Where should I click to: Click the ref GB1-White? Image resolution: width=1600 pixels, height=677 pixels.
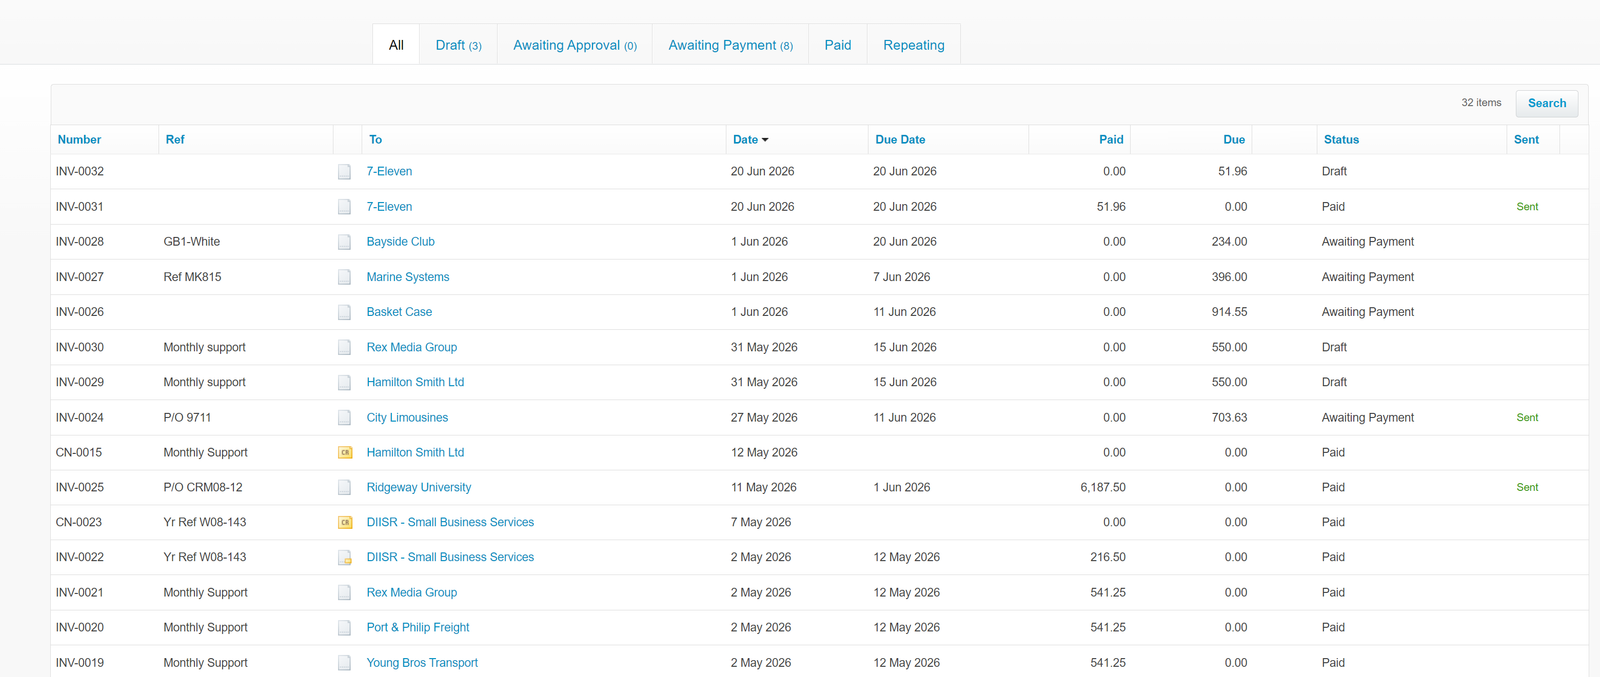click(192, 242)
